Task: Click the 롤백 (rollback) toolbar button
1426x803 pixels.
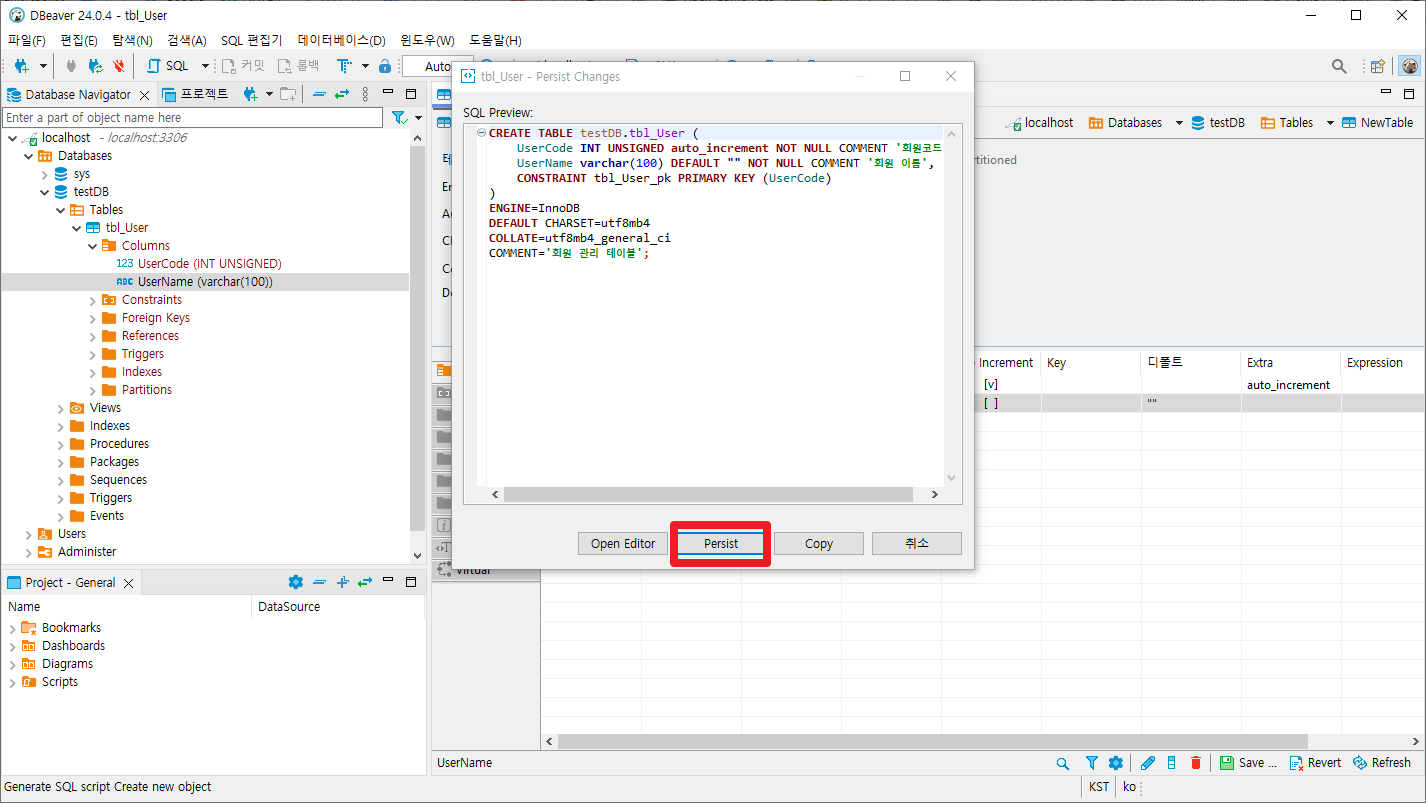Action: click(299, 66)
